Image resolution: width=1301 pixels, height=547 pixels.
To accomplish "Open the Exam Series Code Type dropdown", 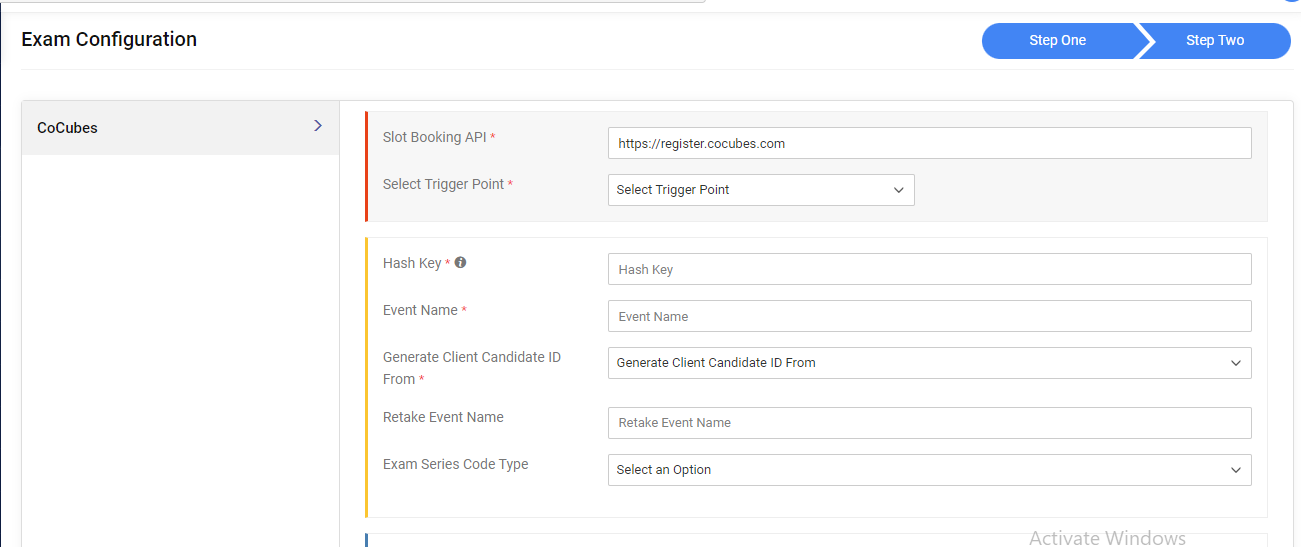I will tap(929, 470).
